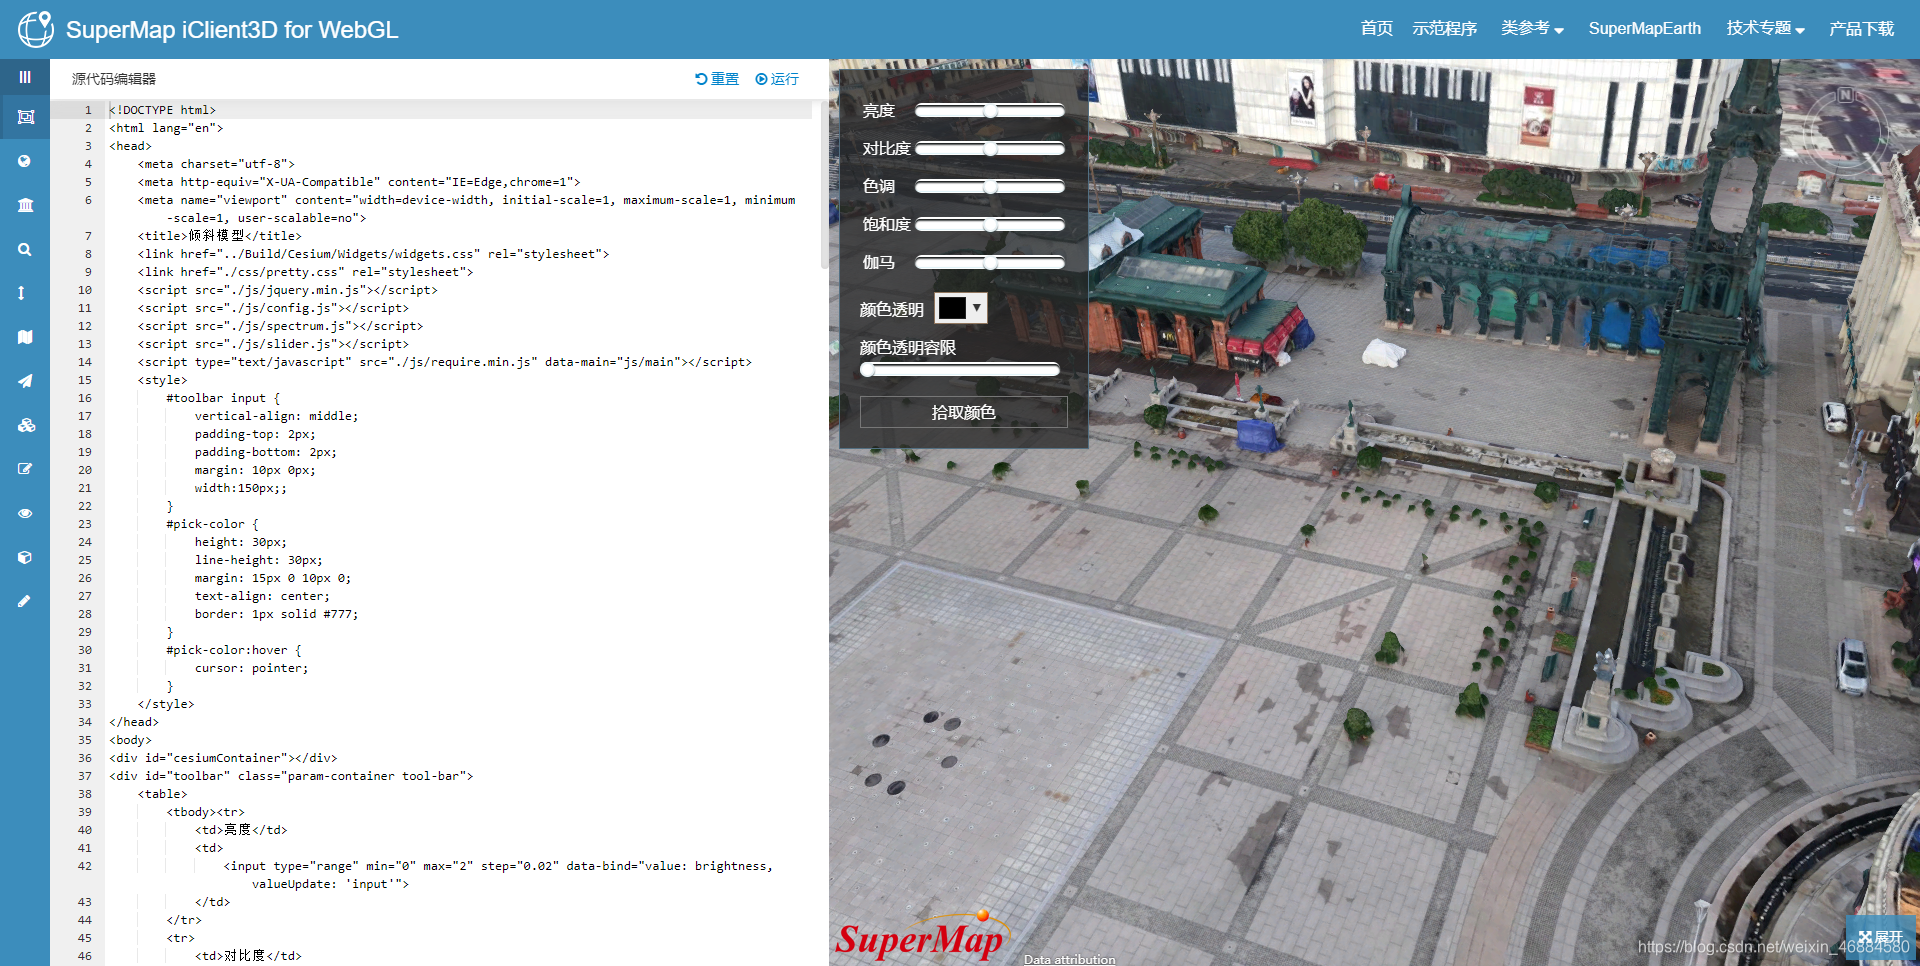Open the eye sidebar category
The width and height of the screenshot is (1920, 966).
25,513
